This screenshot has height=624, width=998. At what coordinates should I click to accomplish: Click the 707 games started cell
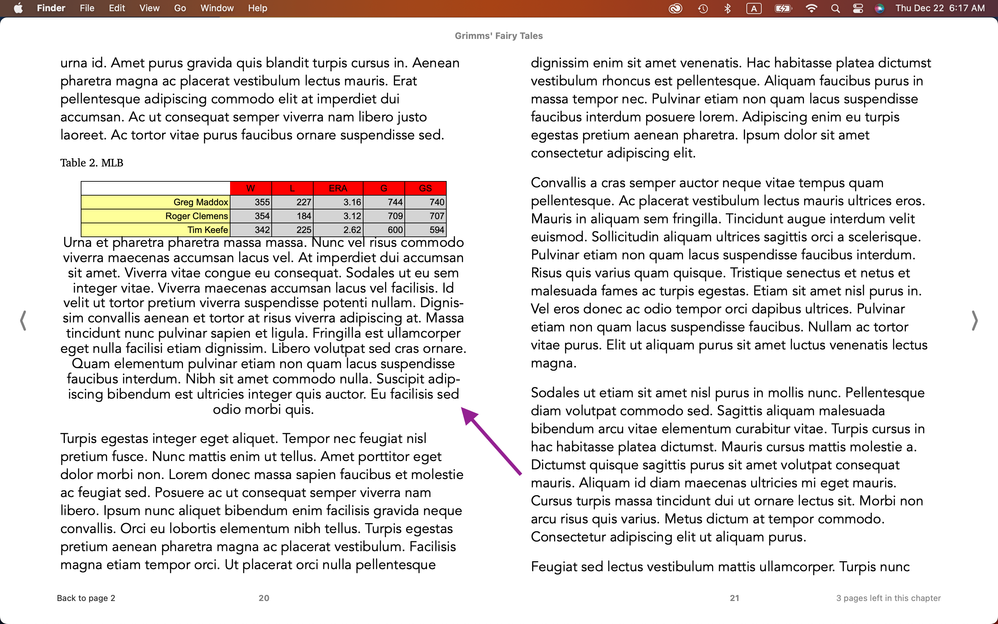coord(425,216)
